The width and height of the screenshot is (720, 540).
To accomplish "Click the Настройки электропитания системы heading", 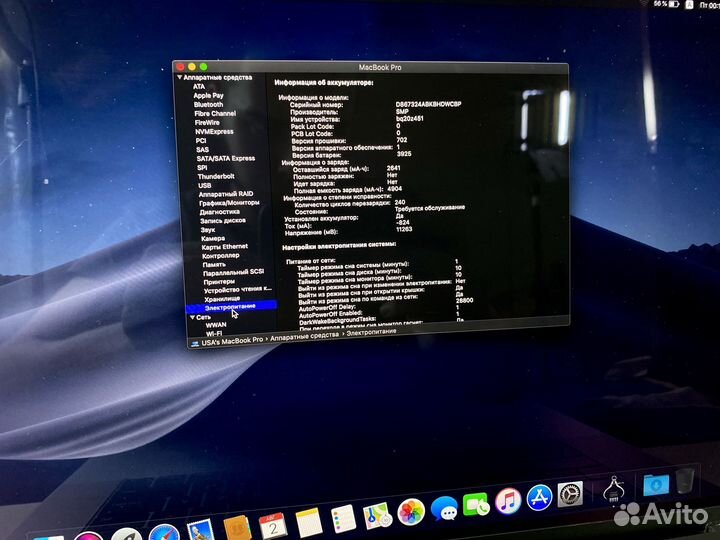I will point(339,246).
